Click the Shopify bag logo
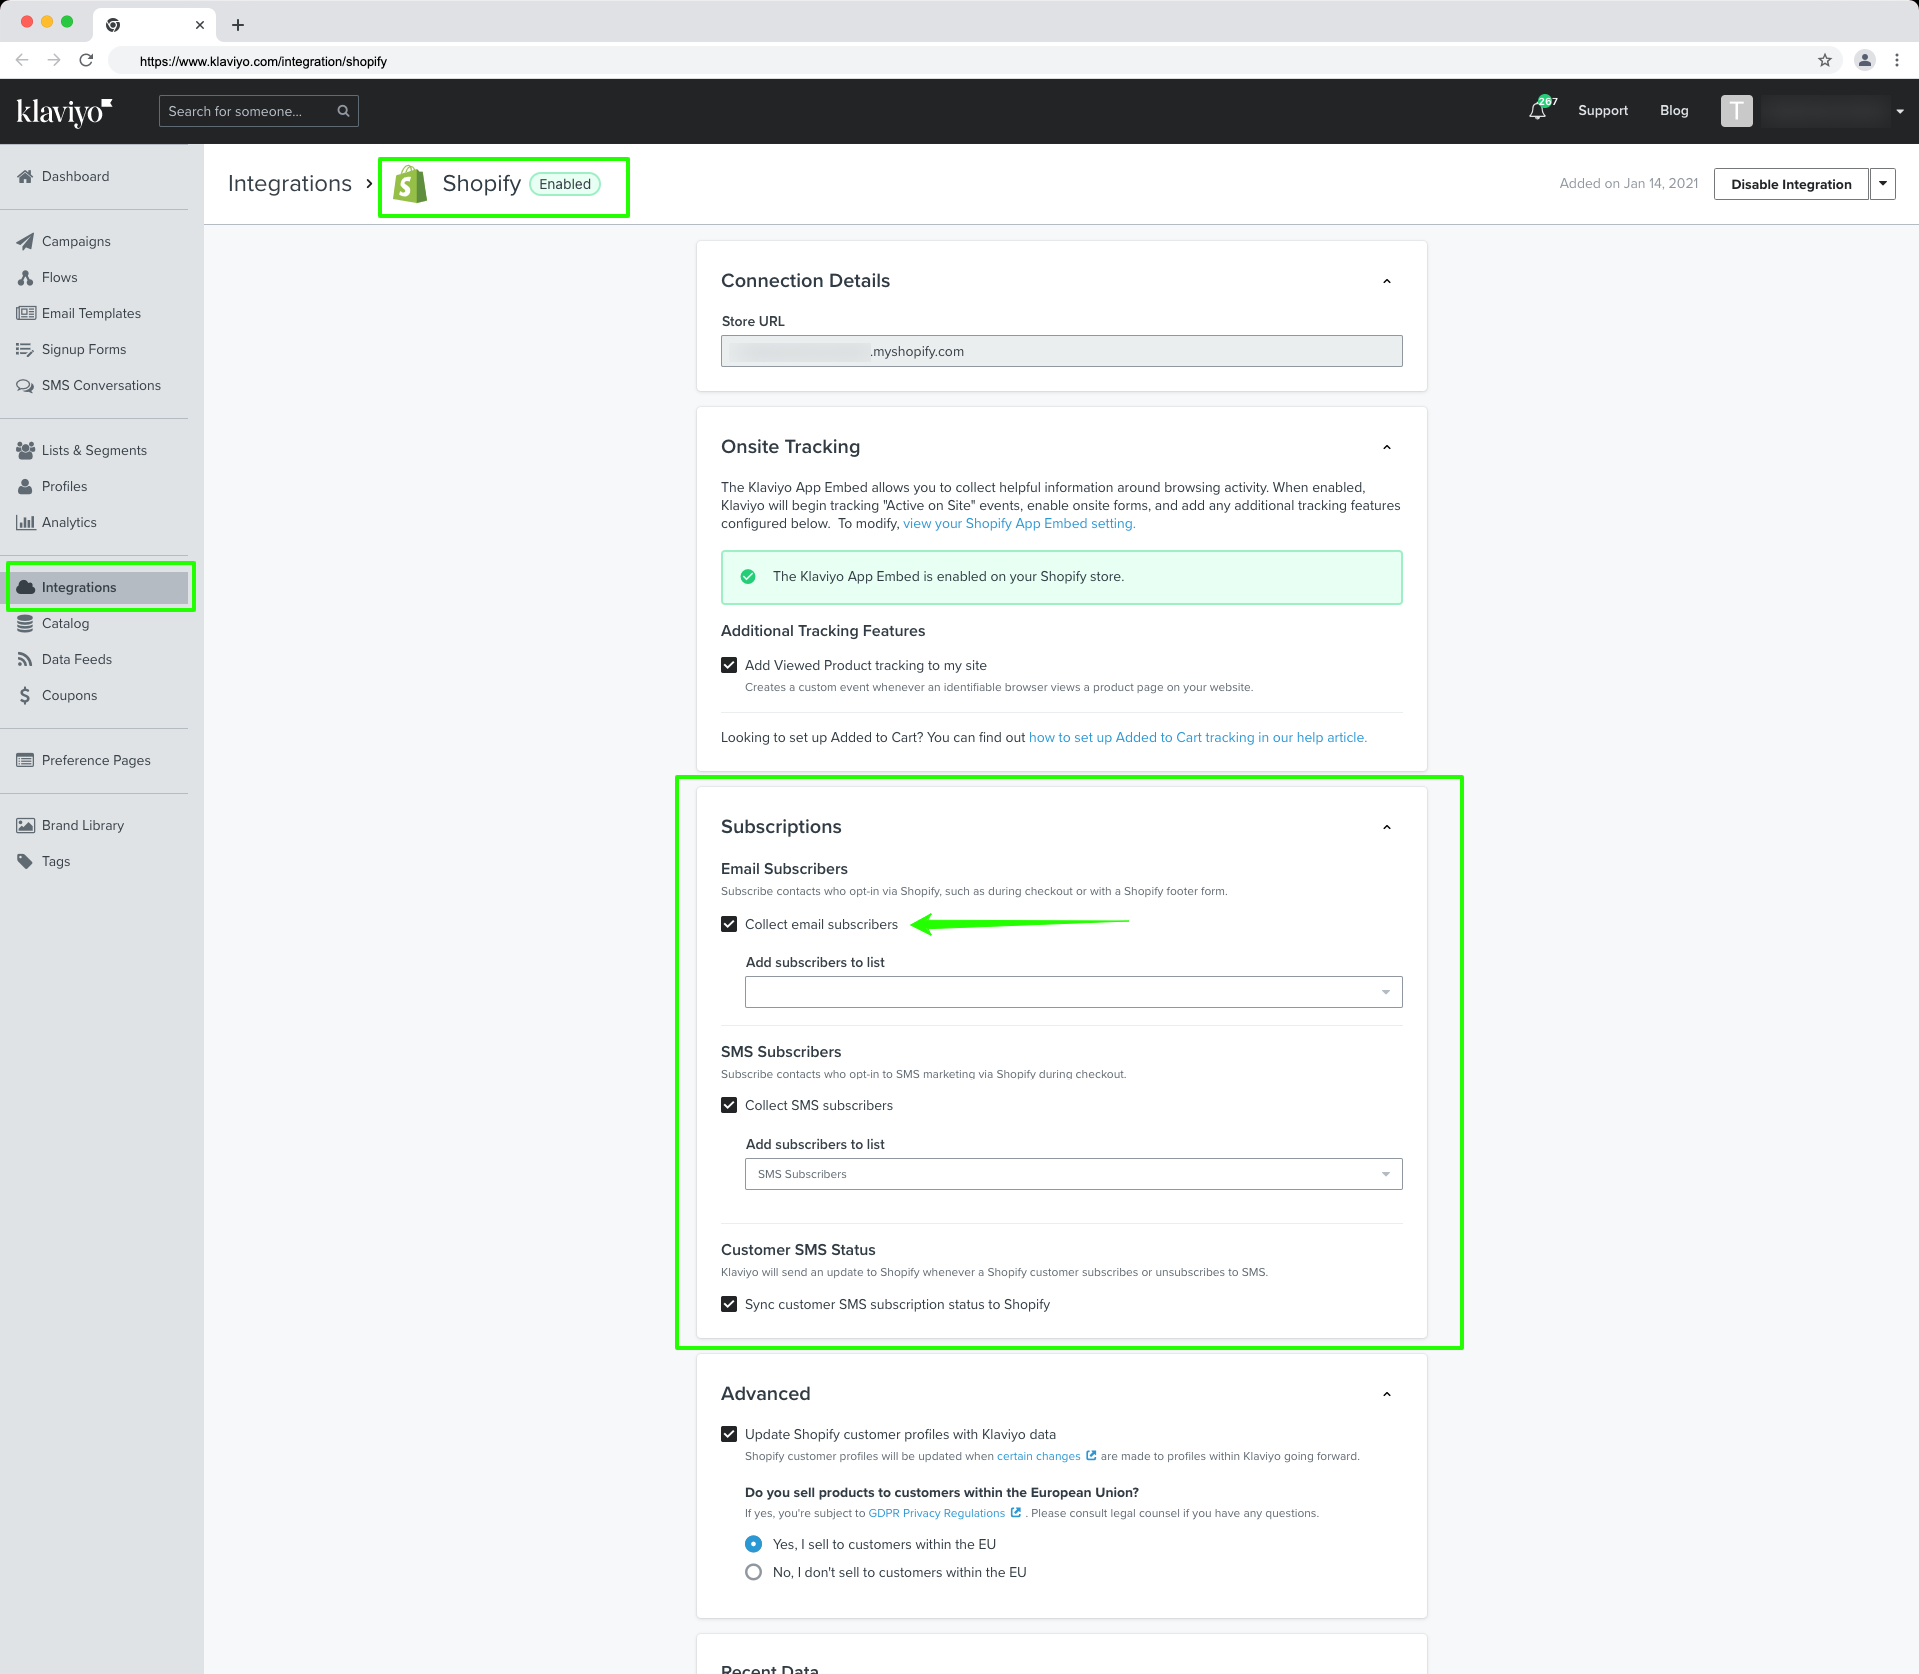The width and height of the screenshot is (1919, 1674). (x=410, y=184)
